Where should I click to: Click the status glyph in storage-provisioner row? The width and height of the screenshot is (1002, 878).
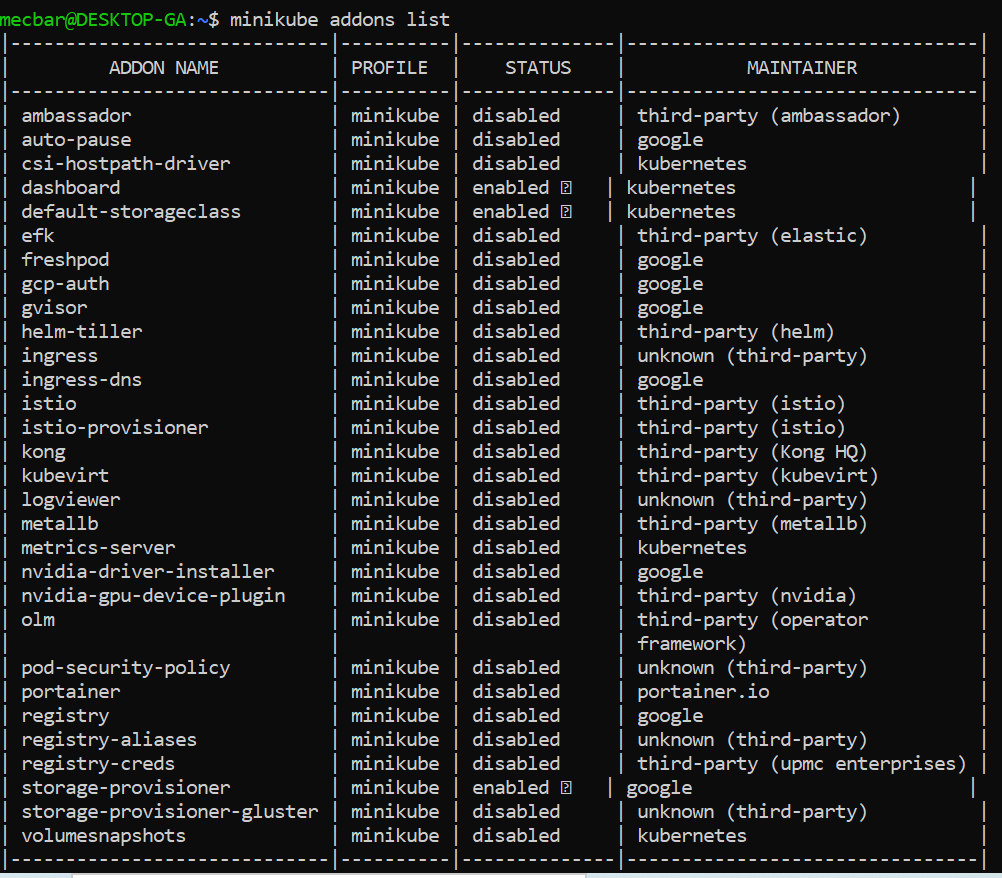pyautogui.click(x=566, y=788)
